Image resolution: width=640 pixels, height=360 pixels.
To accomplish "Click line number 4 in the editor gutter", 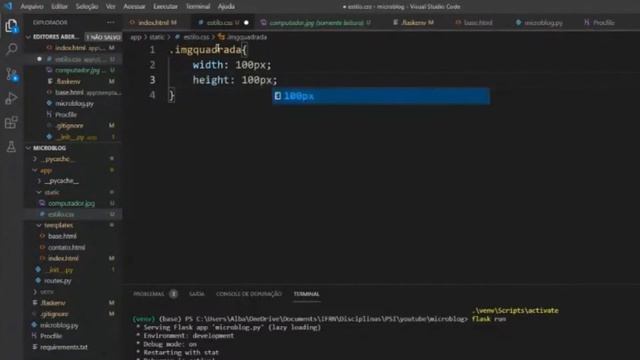I will coord(152,95).
